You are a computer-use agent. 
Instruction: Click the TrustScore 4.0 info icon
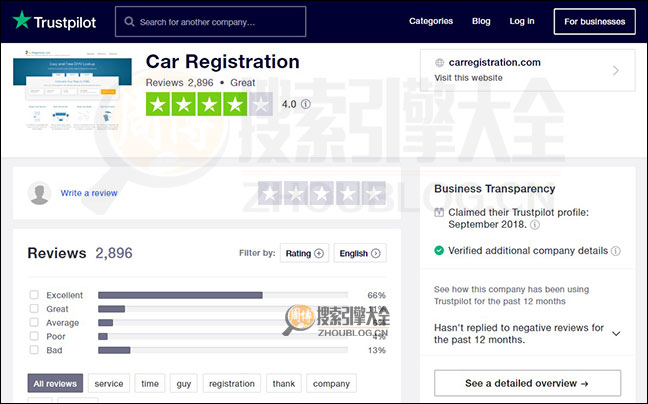click(305, 104)
